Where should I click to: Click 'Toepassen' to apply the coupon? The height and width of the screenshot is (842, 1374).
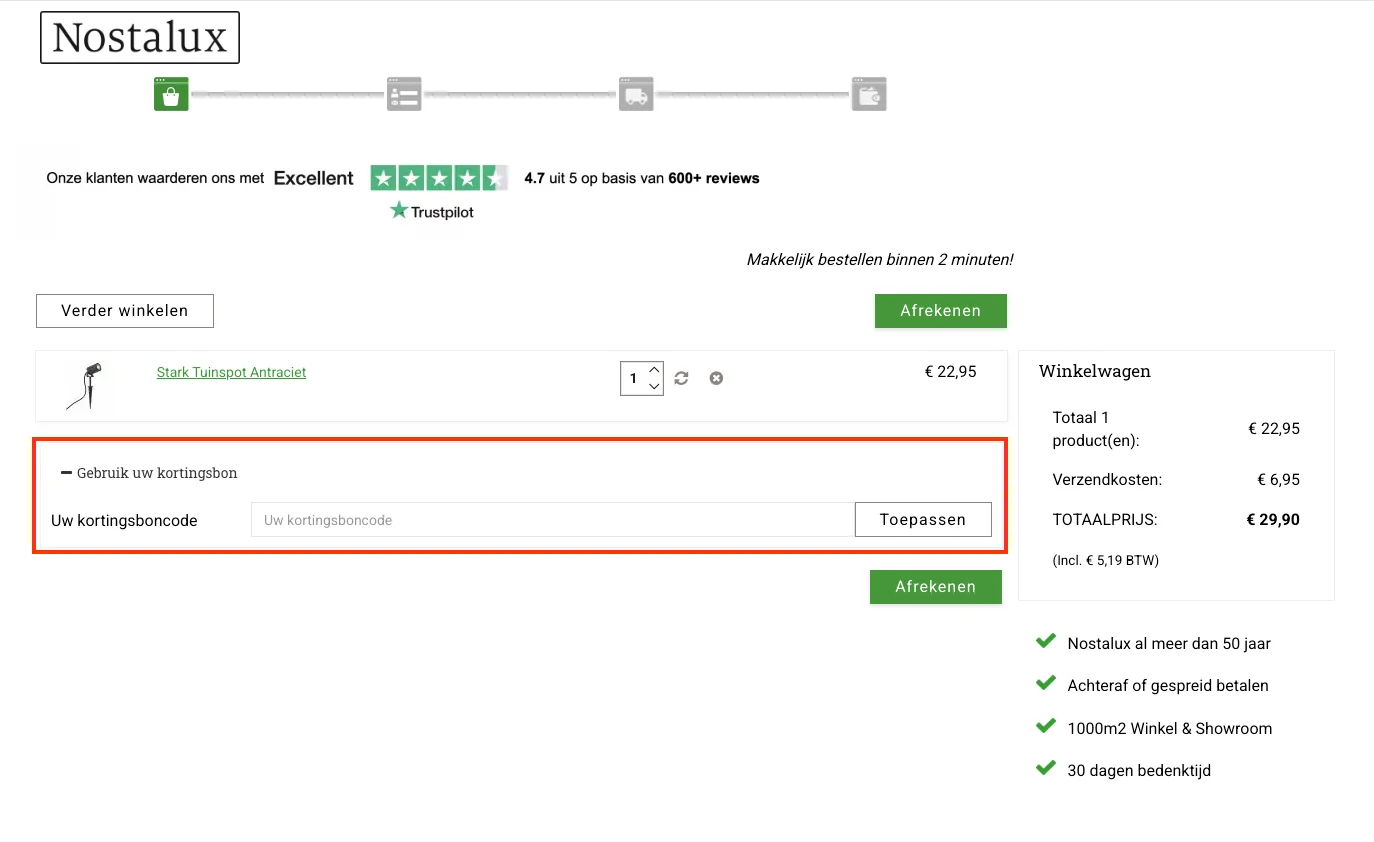pos(922,520)
